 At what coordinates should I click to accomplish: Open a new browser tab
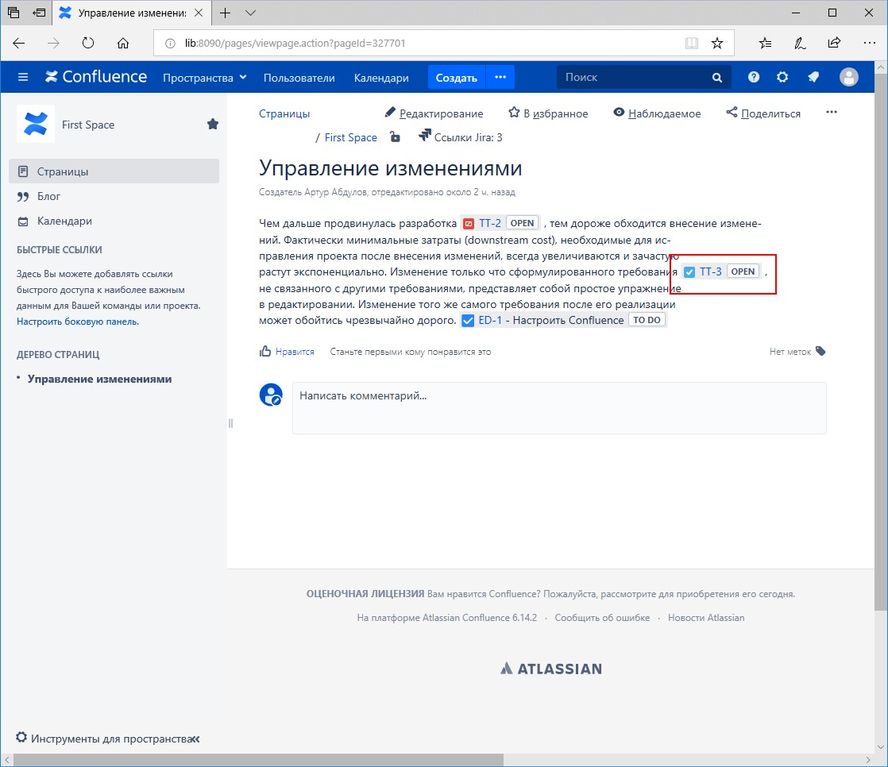[225, 12]
